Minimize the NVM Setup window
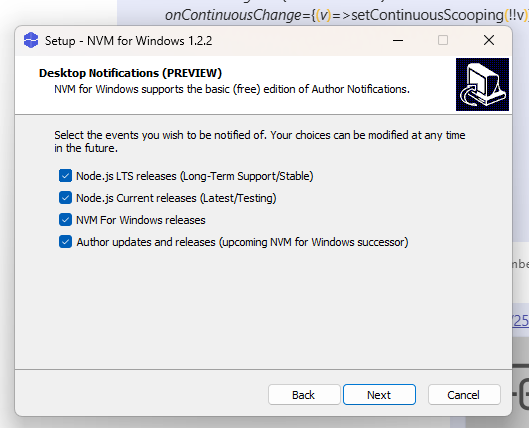The height and width of the screenshot is (428, 529). [398, 40]
